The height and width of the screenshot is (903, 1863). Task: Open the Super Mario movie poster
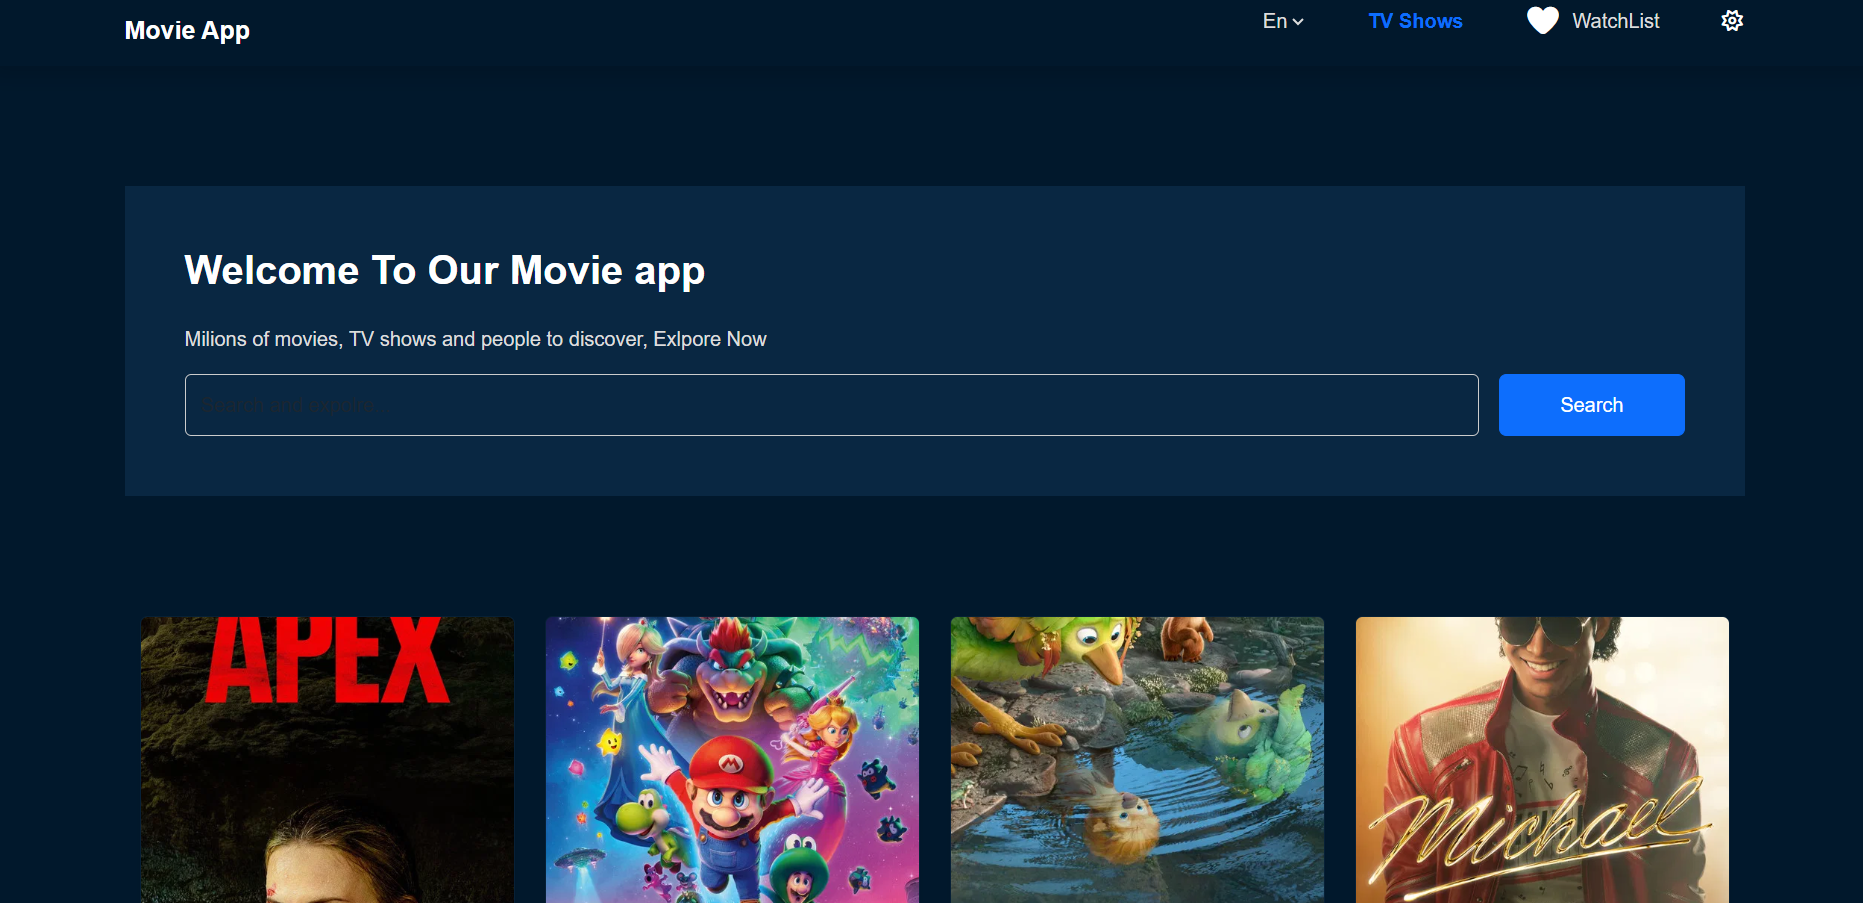[732, 760]
